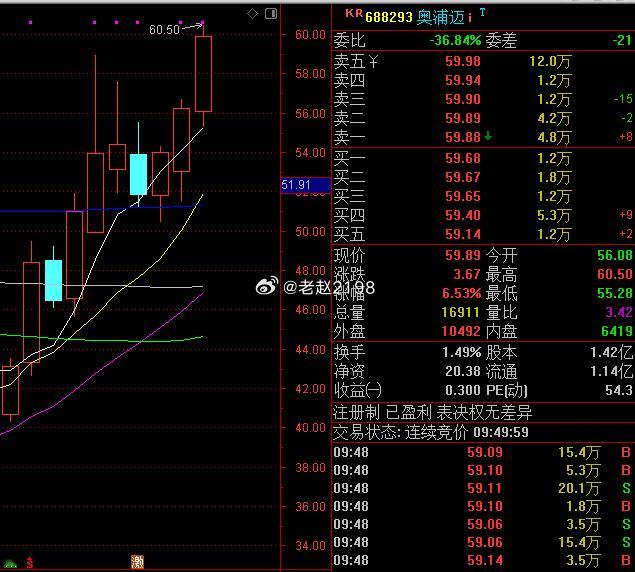This screenshot has height=572, width=635.
Task: Select the 买三 price 59.65
Action: (x=462, y=196)
